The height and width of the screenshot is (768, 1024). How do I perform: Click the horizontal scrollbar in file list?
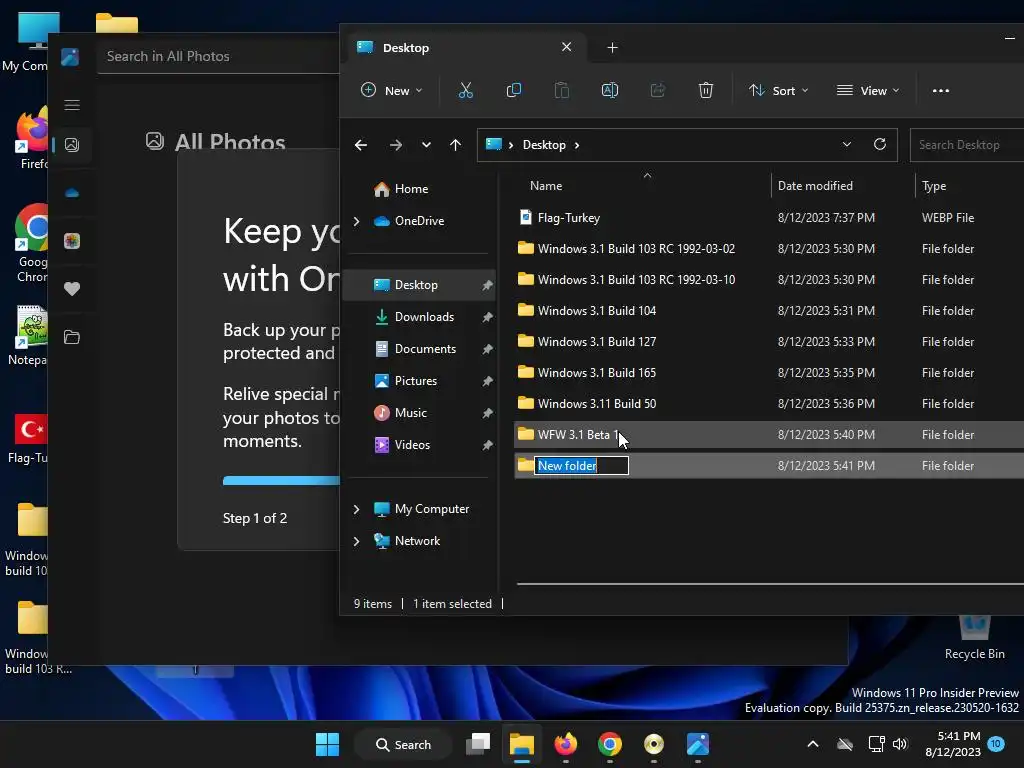coord(770,583)
